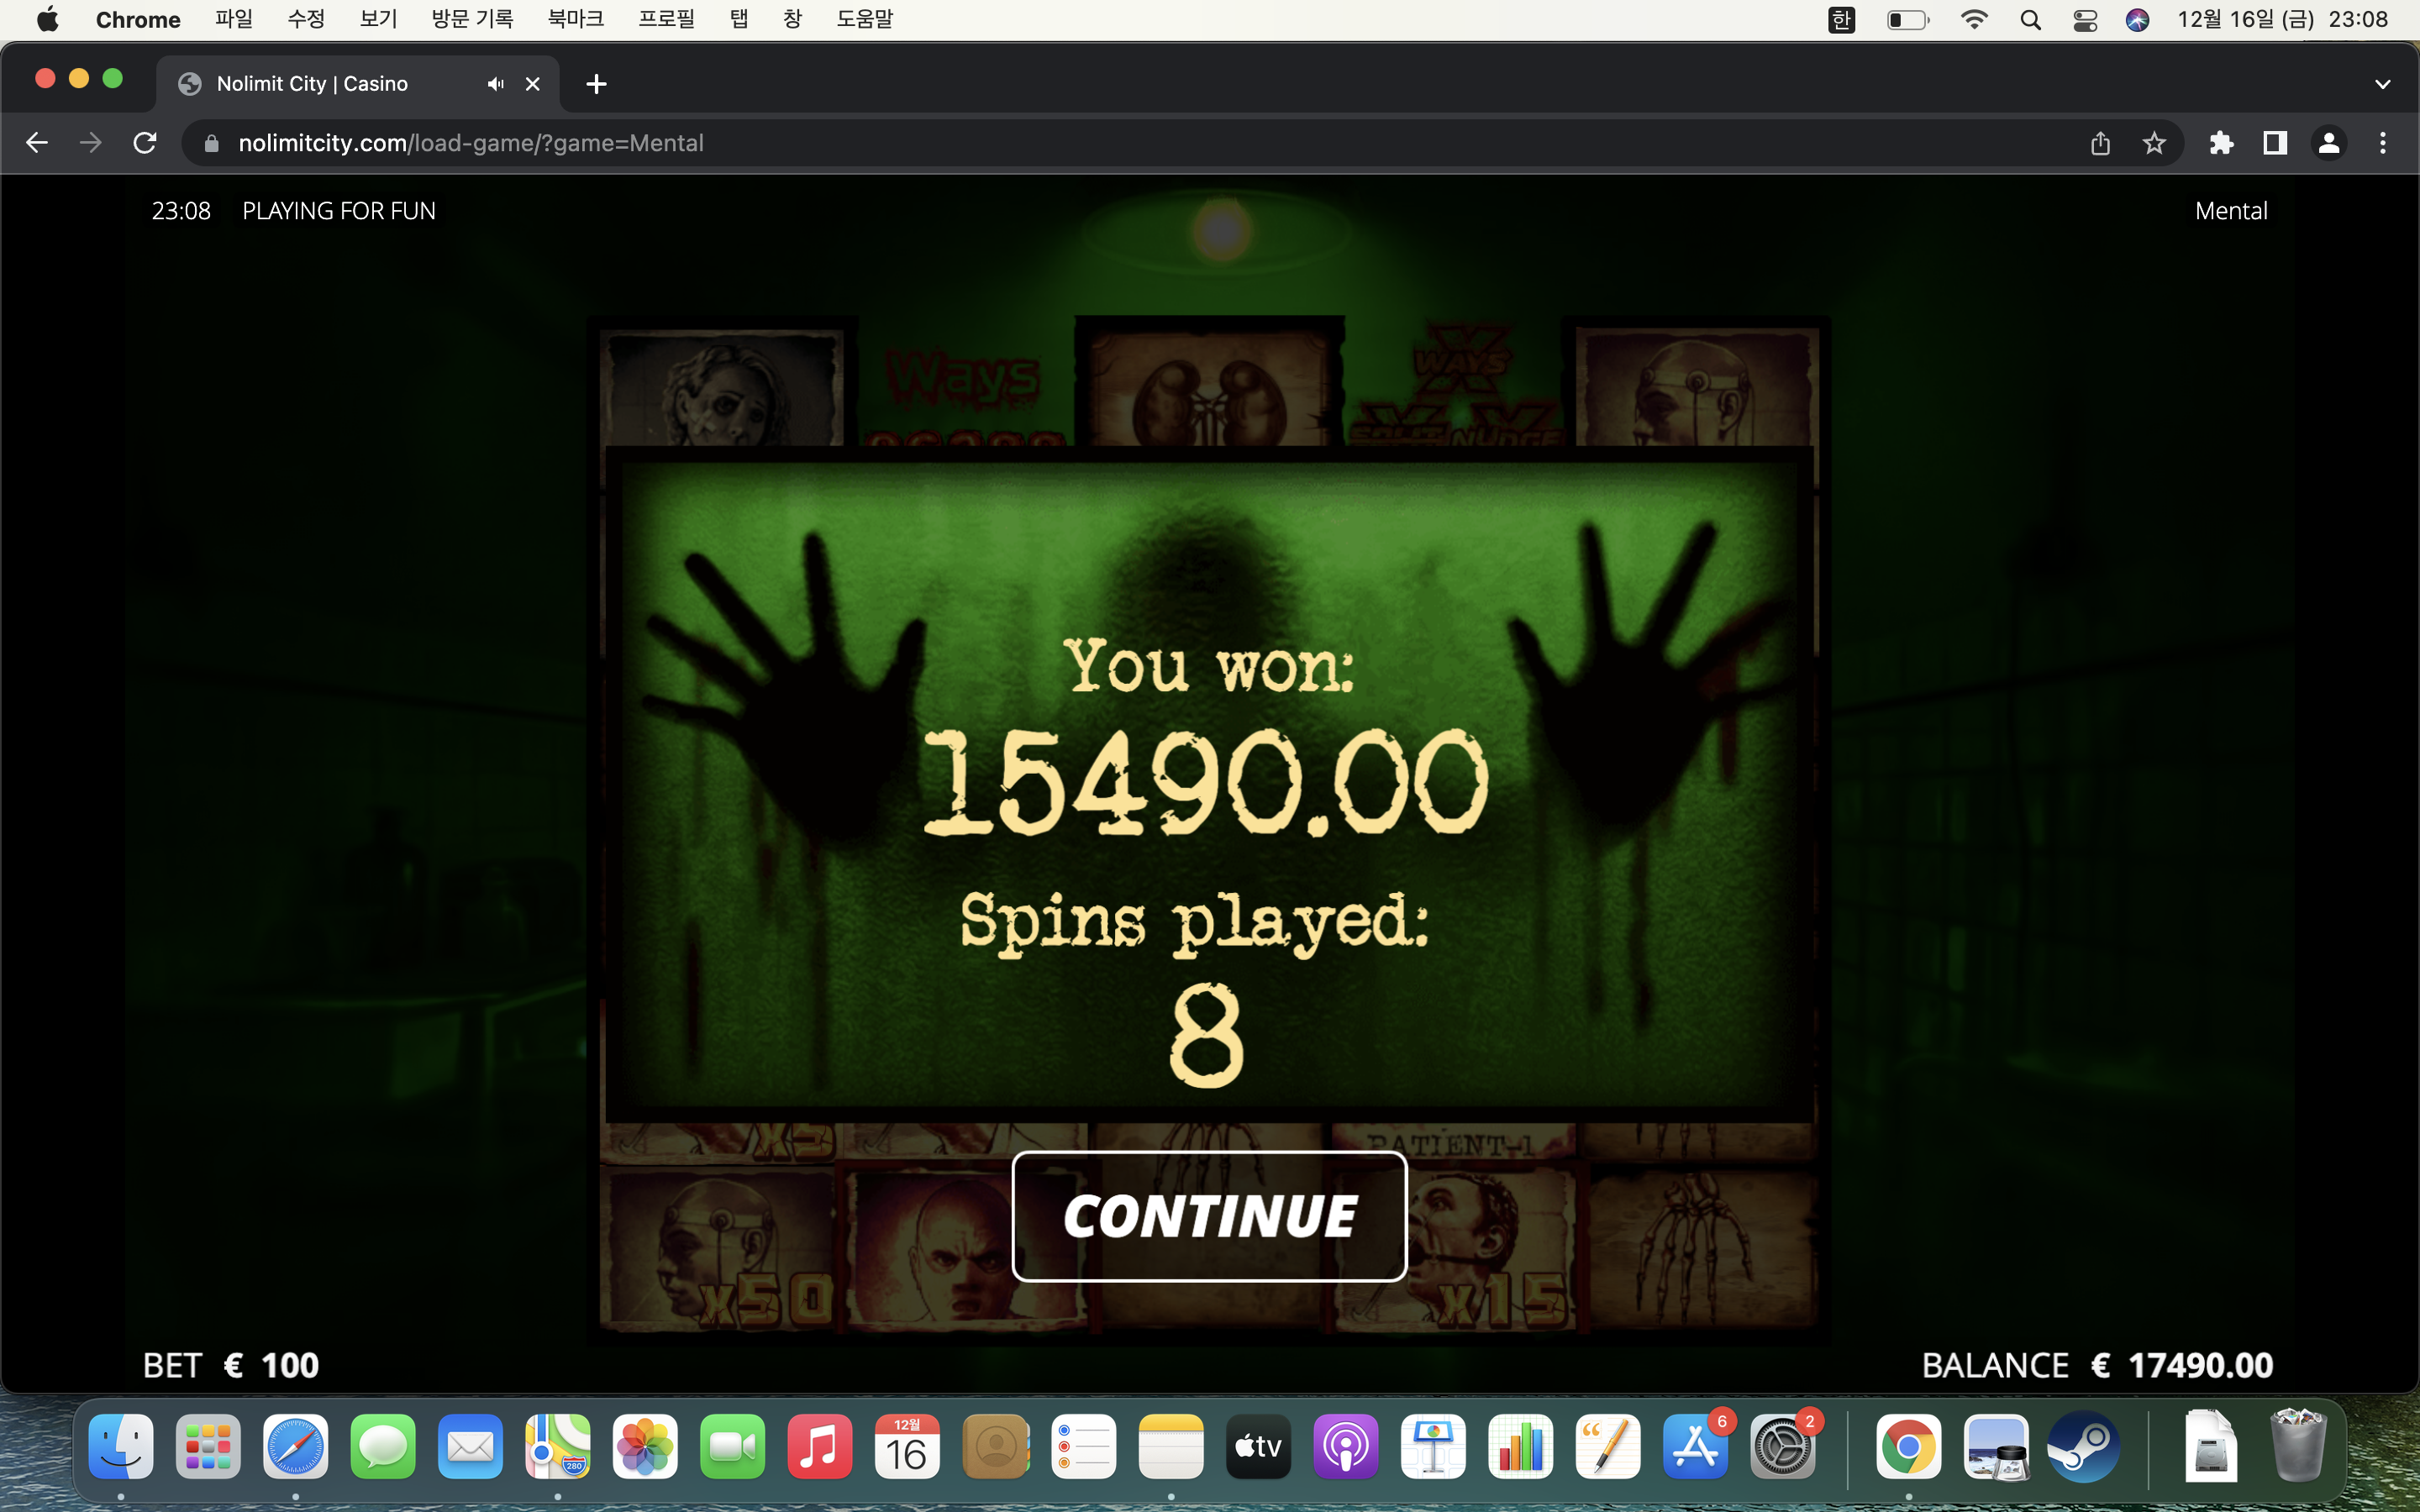Launch FaceTime from the Dock
2420x1512 pixels.
tap(733, 1446)
